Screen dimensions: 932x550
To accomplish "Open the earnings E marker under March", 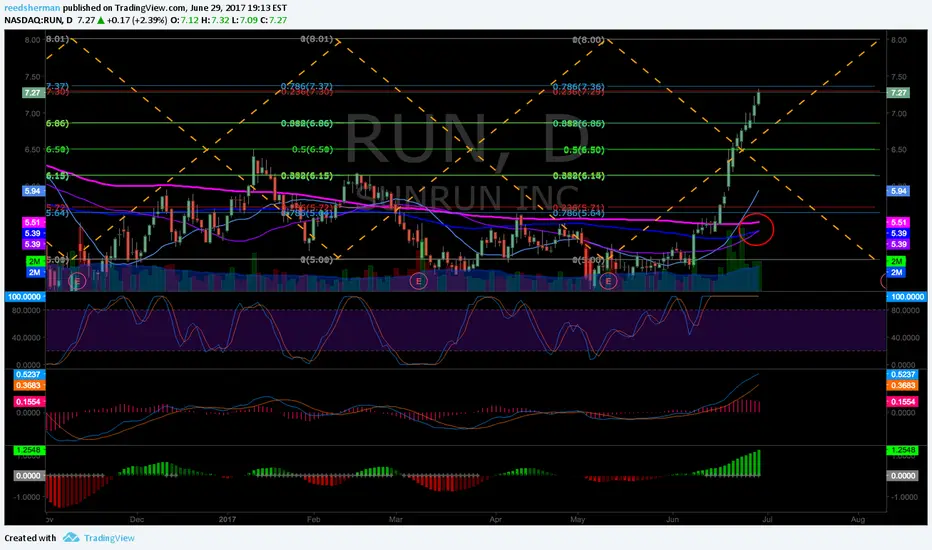I will click(419, 281).
